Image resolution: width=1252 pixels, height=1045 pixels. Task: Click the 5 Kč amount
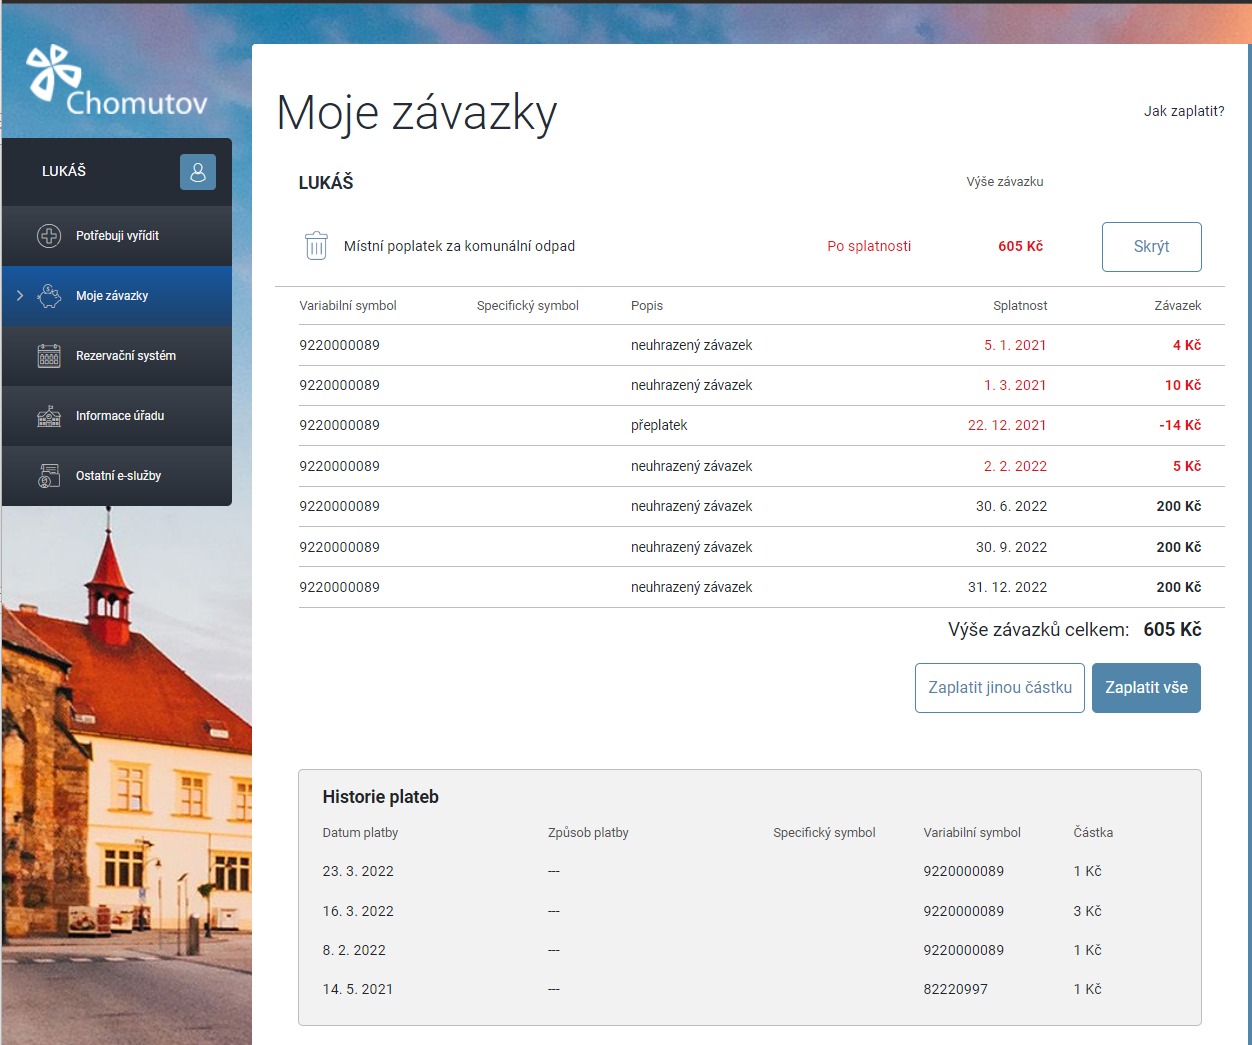click(1187, 466)
